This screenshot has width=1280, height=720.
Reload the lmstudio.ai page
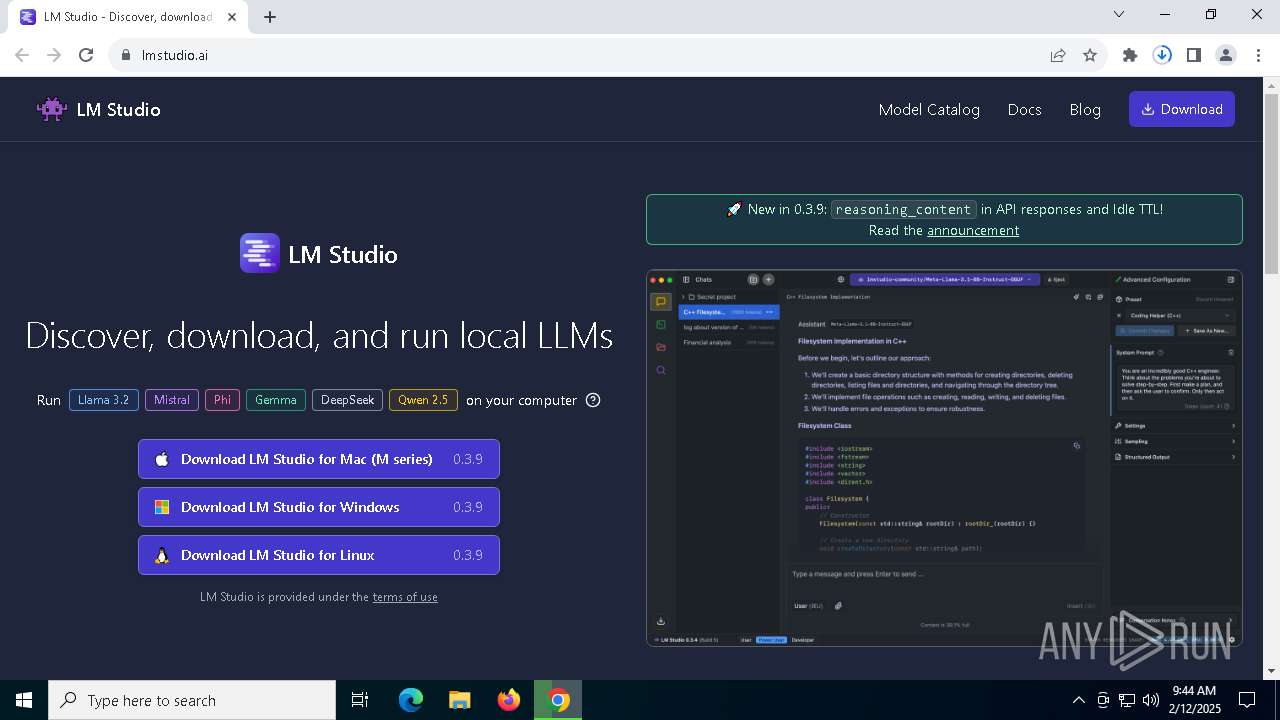pos(86,55)
